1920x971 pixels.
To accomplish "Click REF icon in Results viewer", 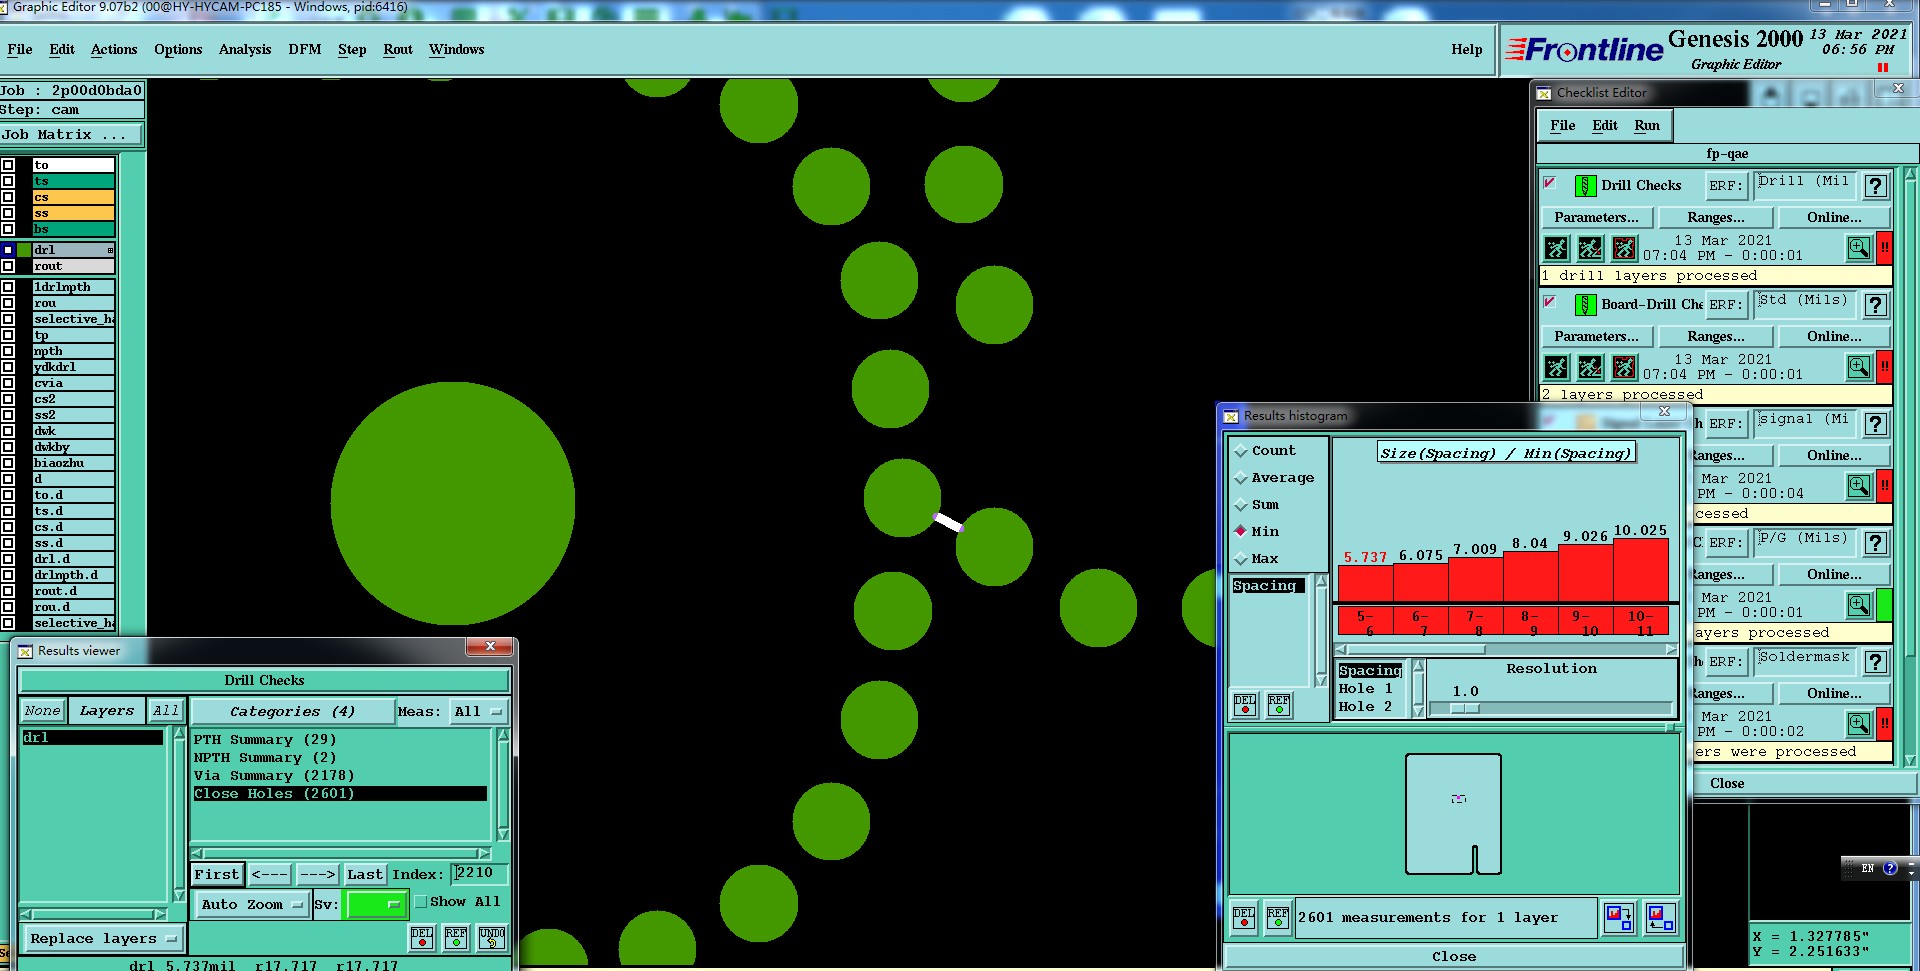I will (456, 937).
